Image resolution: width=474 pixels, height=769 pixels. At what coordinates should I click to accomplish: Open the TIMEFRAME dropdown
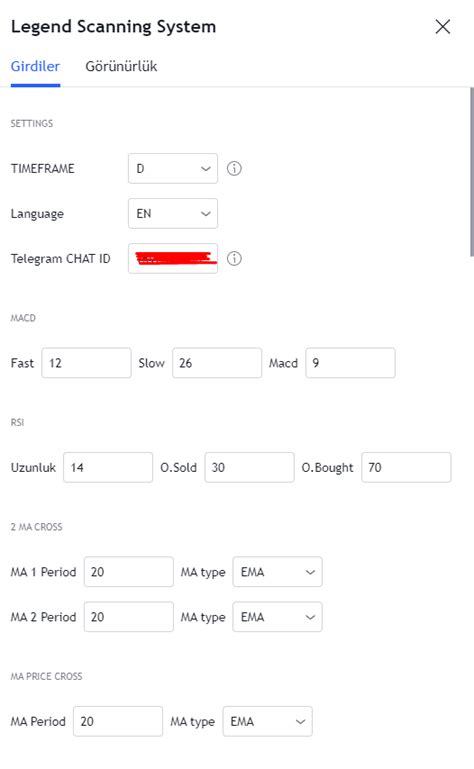173,169
